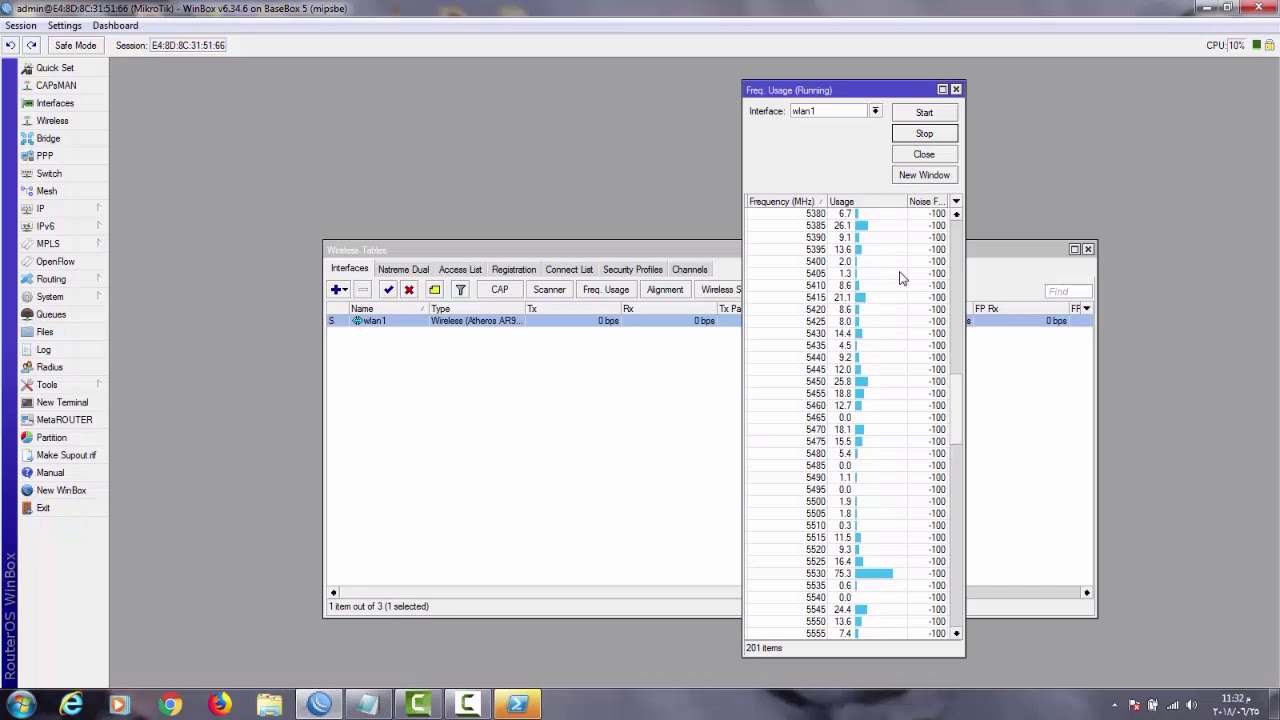
Task: Click the Freq. Usage vertical scrollbar thumb
Action: pos(956,410)
